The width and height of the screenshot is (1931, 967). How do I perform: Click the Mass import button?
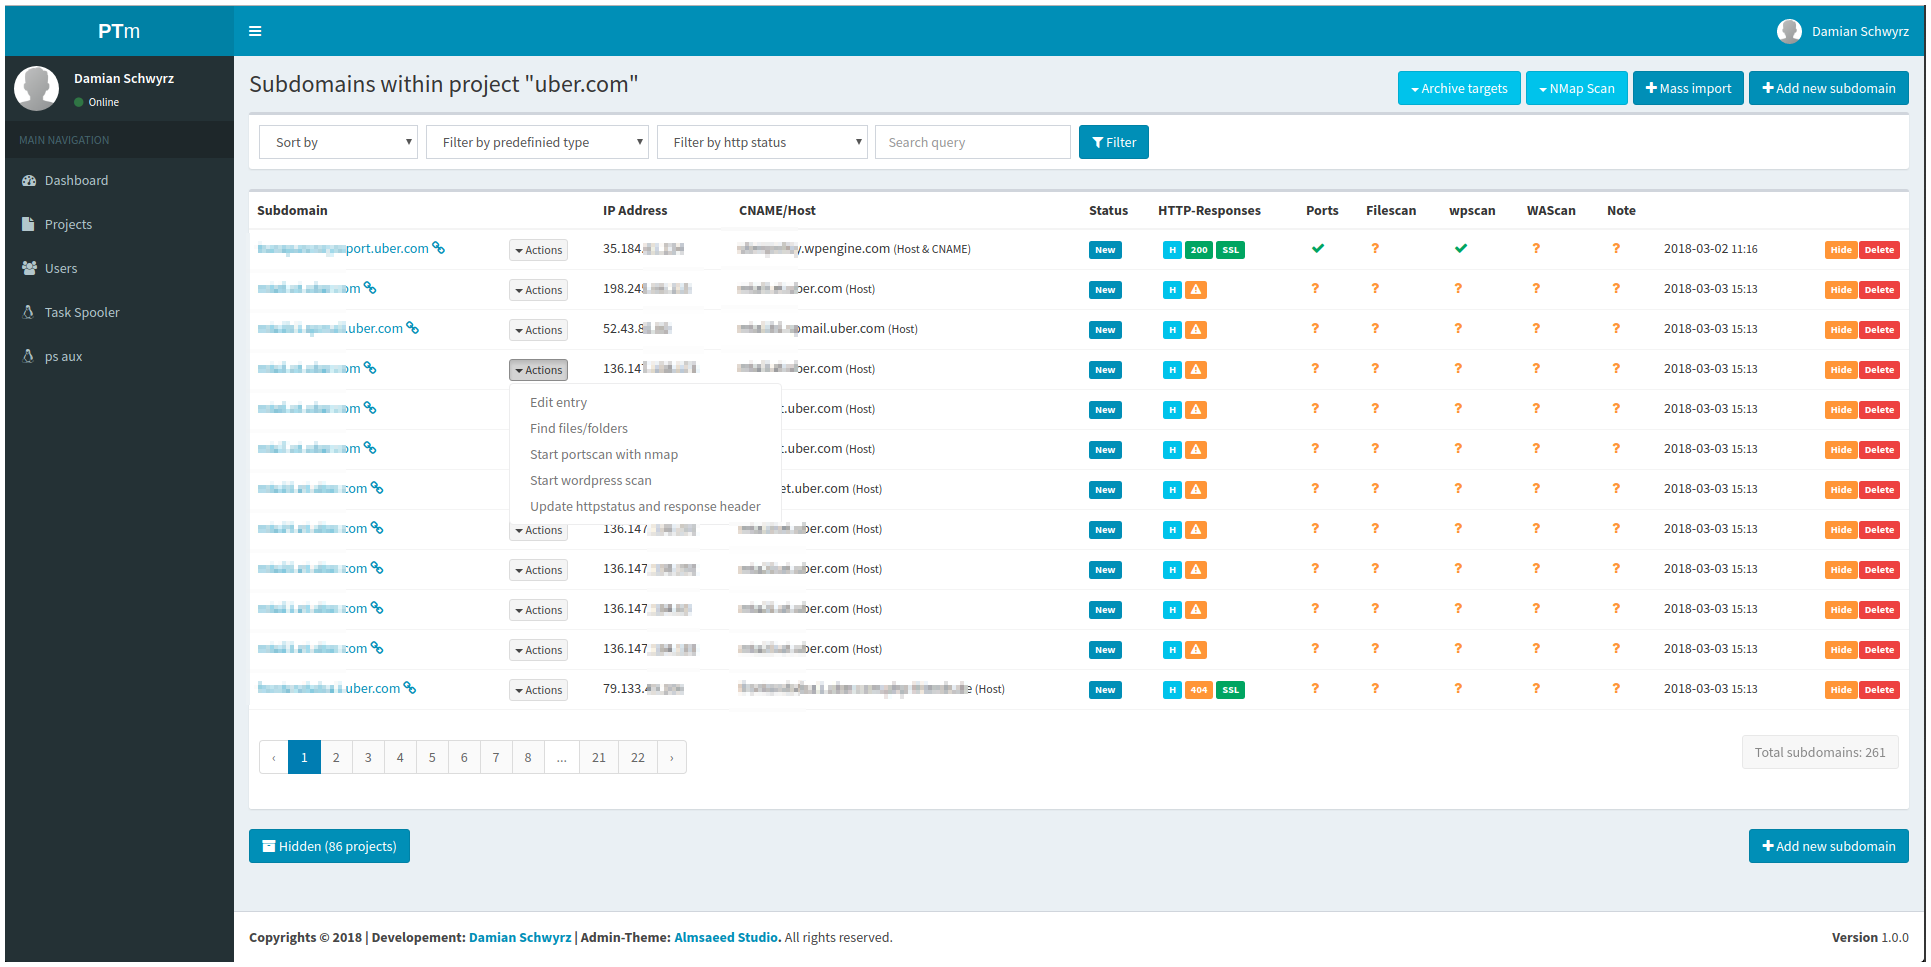click(x=1688, y=88)
